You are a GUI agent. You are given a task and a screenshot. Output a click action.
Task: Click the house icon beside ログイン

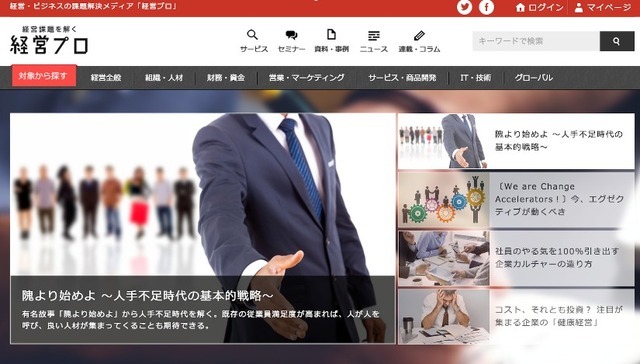520,8
